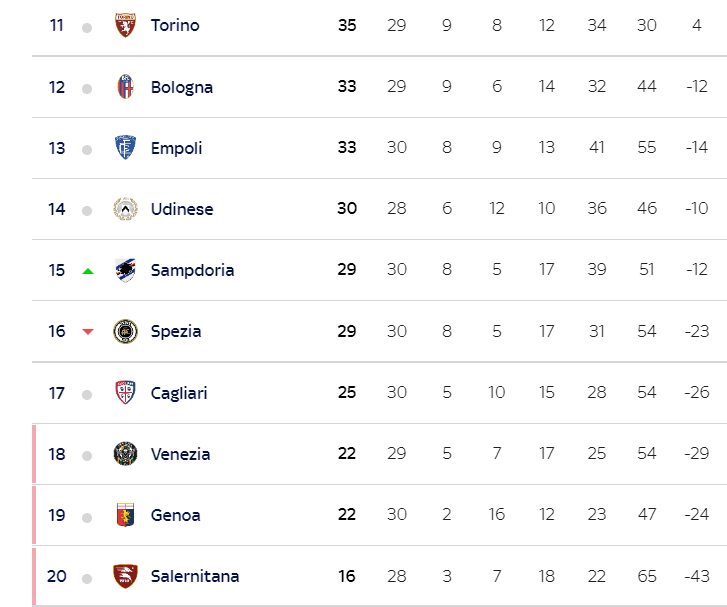
Task: Click Venezia's points total of 22
Action: [x=346, y=454]
